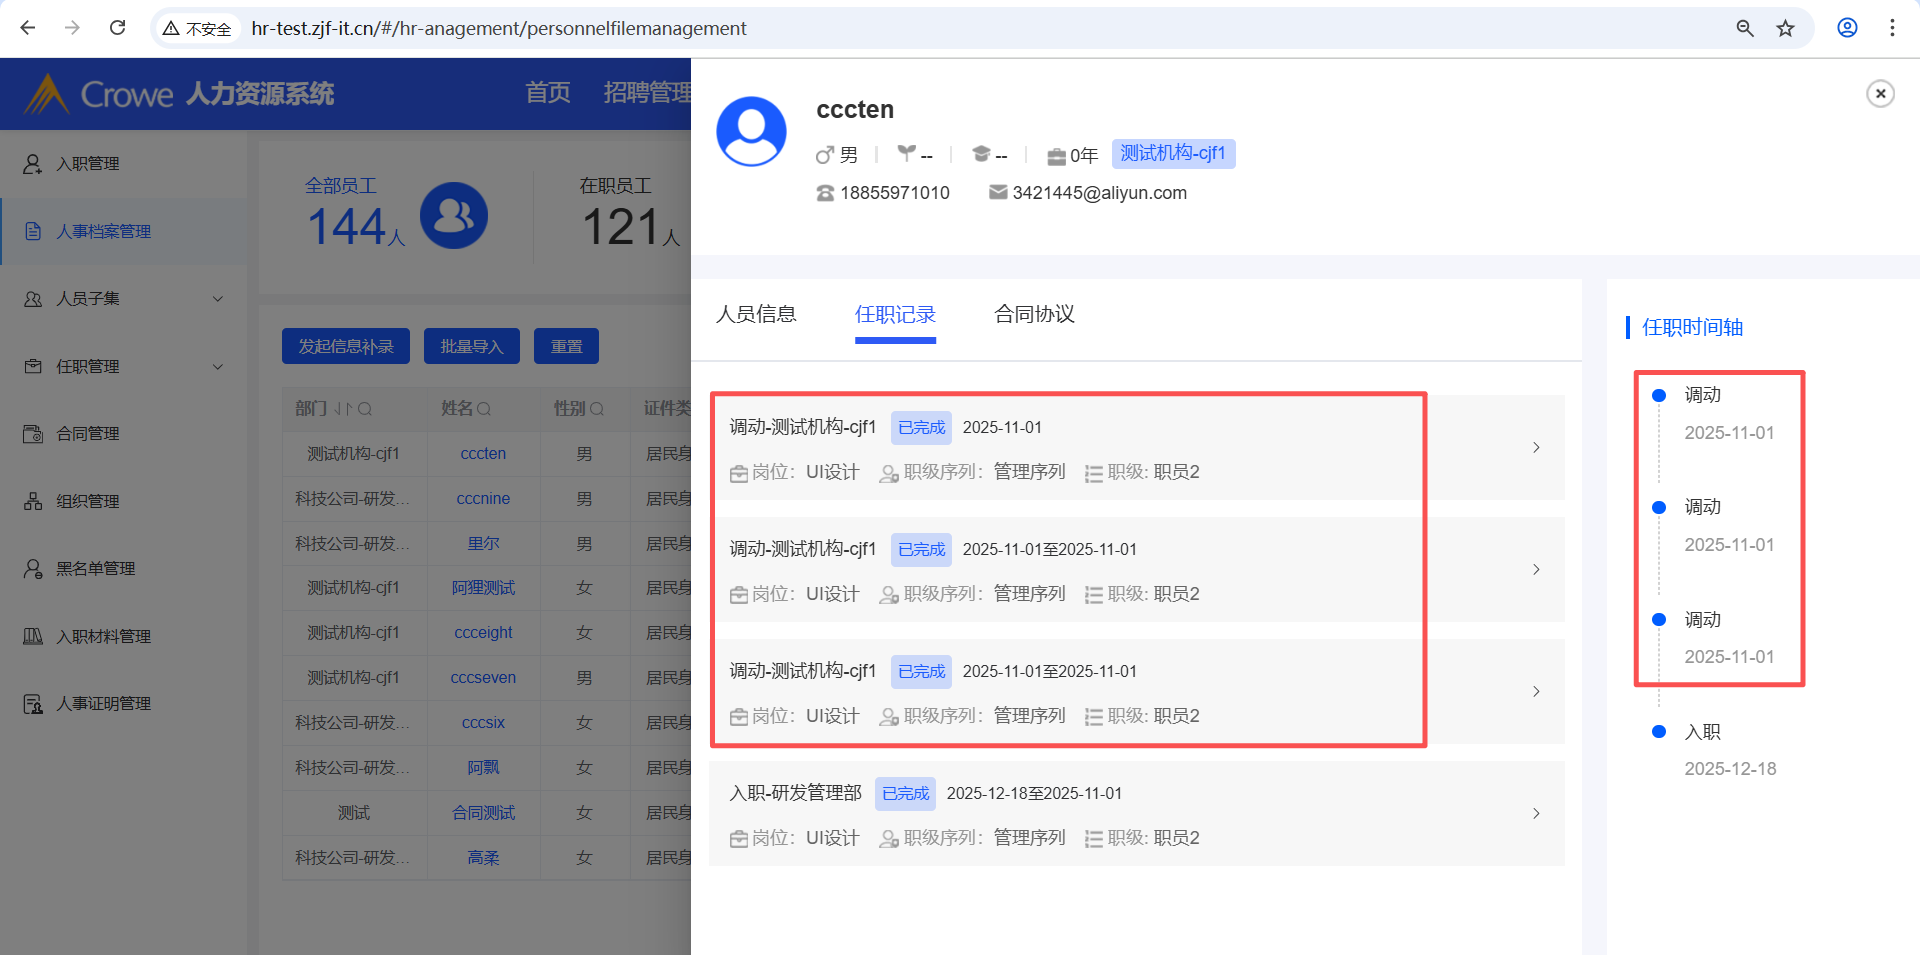The width and height of the screenshot is (1920, 955).
Task: Click the 全部员工 144人 count
Action: pos(356,226)
